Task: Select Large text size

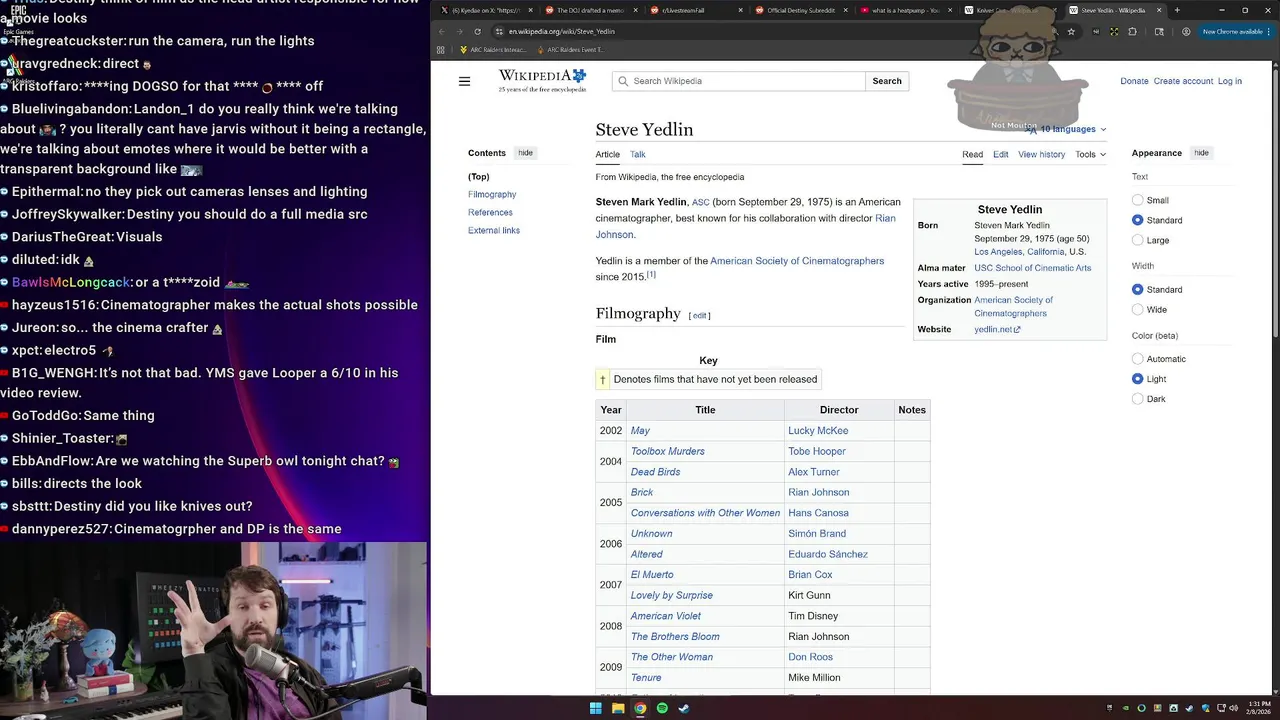Action: click(1137, 240)
